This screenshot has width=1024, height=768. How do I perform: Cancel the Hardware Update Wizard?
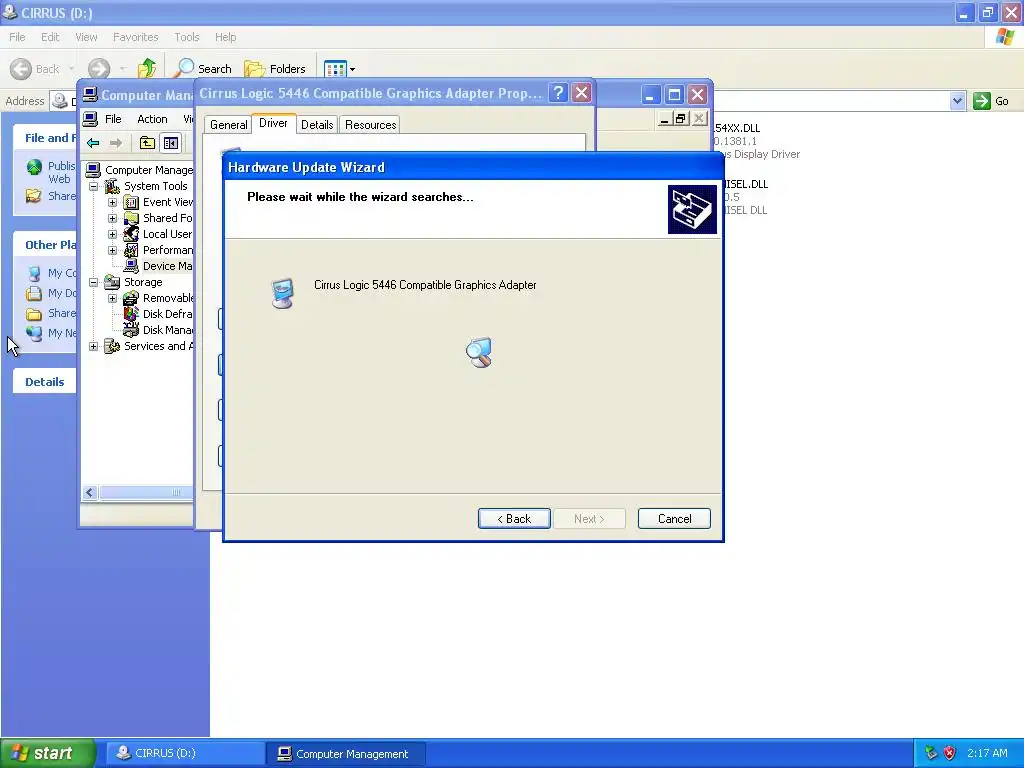click(674, 519)
